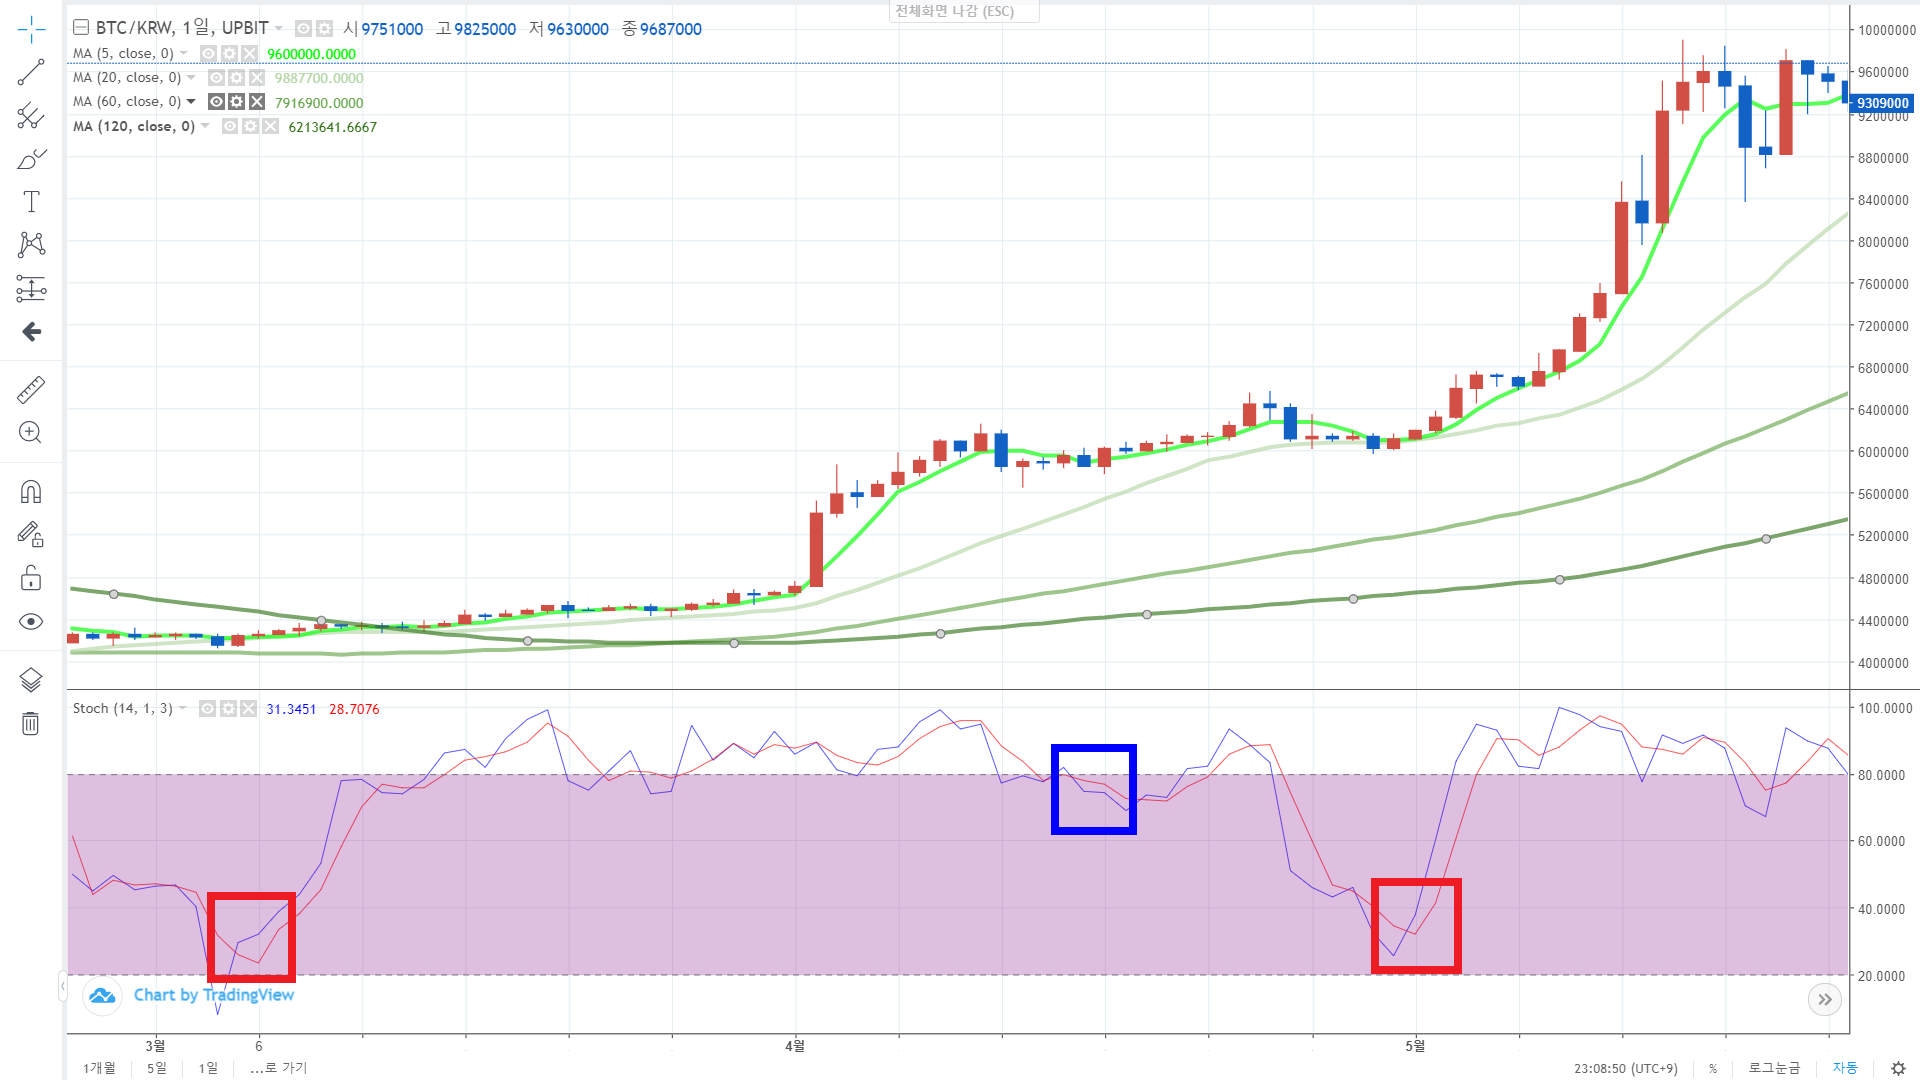Screen dimensions: 1920x1080
Task: Click the 로그눈금 log scale button
Action: coord(1773,1068)
